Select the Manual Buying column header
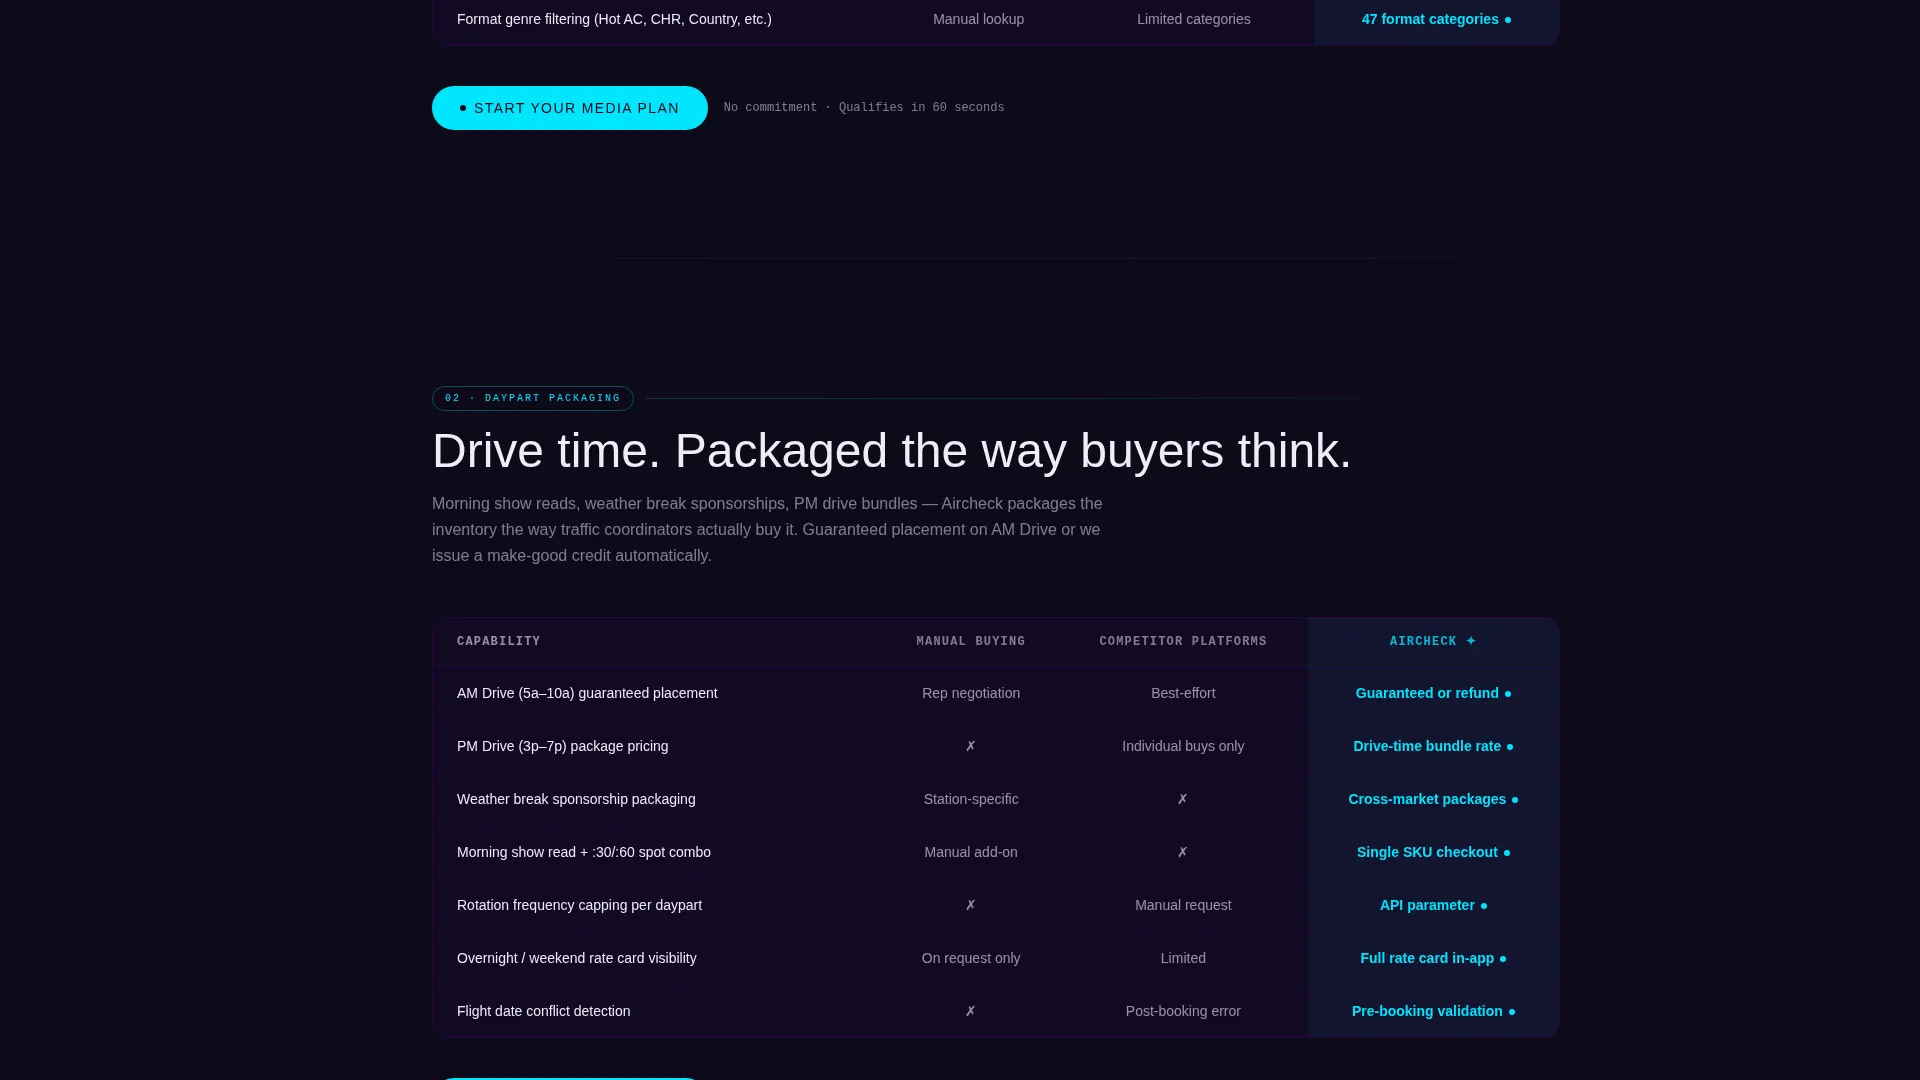 (971, 641)
